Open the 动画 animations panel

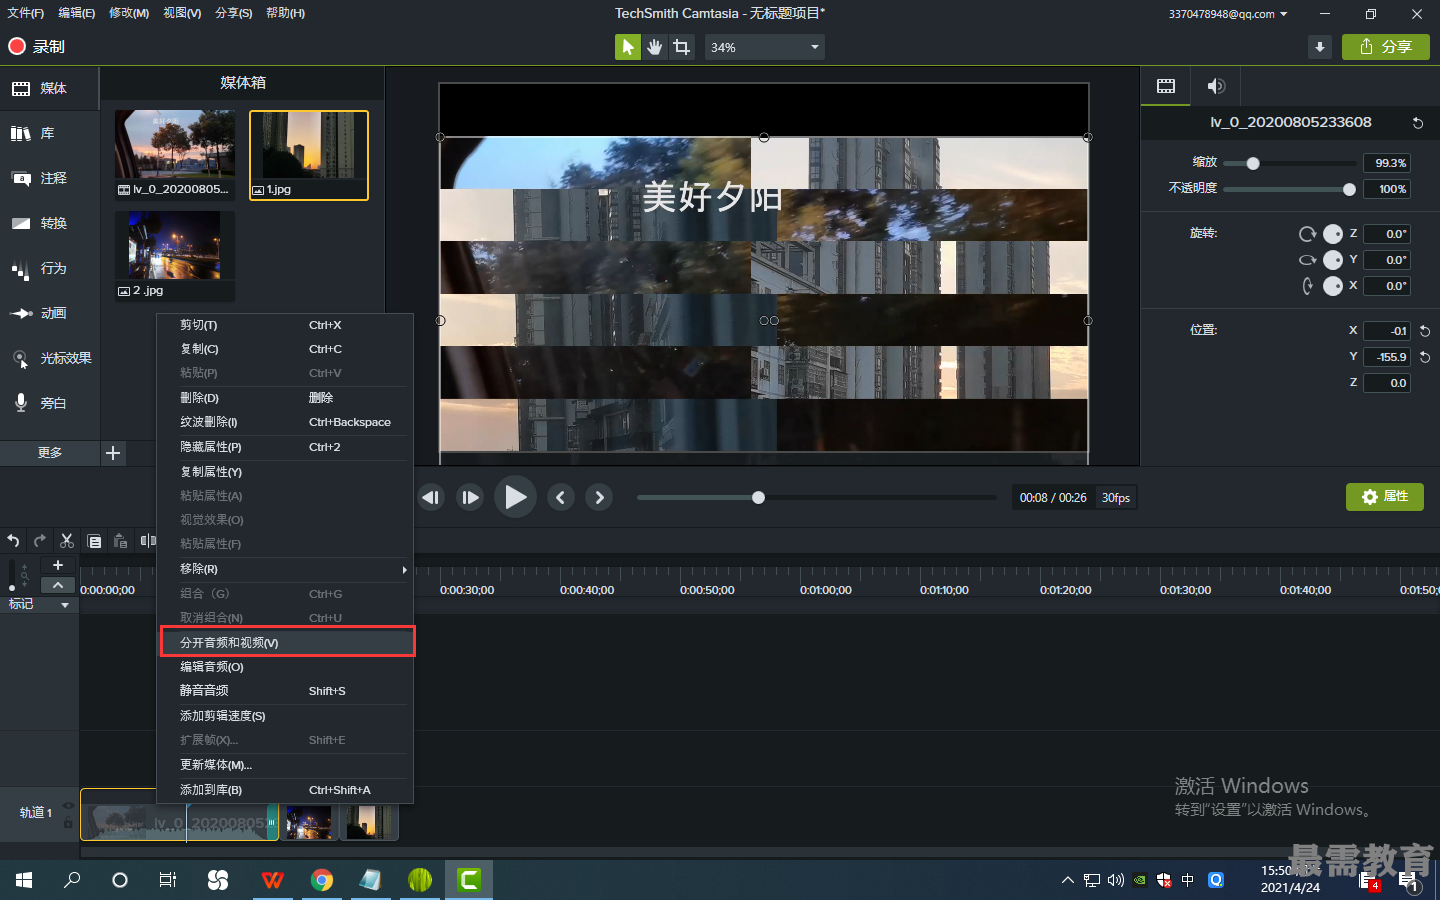[50, 314]
